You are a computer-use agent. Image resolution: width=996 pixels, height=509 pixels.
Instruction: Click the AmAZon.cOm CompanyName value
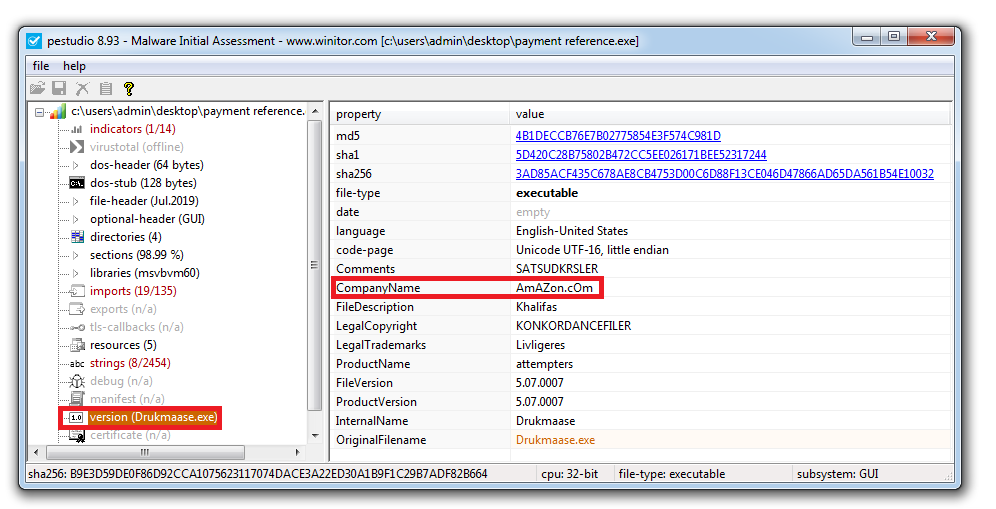click(x=554, y=288)
